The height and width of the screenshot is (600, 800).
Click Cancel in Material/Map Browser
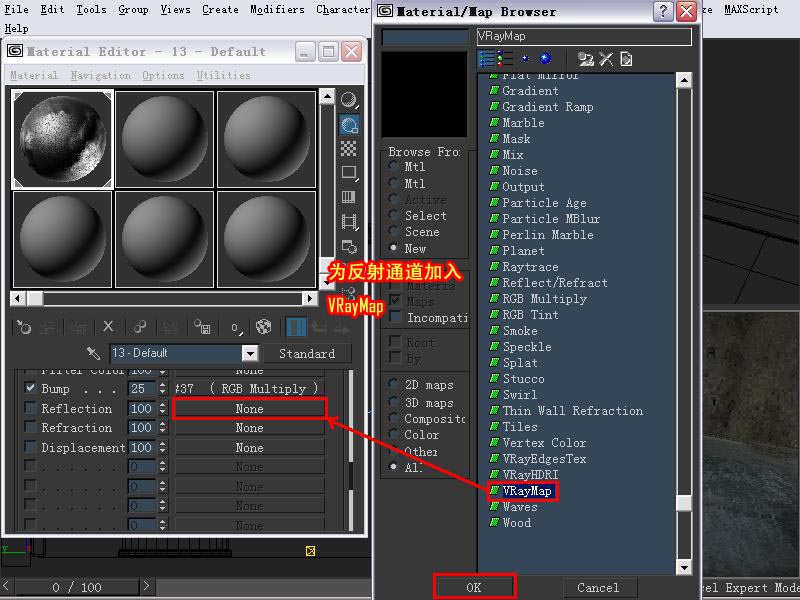pos(598,587)
